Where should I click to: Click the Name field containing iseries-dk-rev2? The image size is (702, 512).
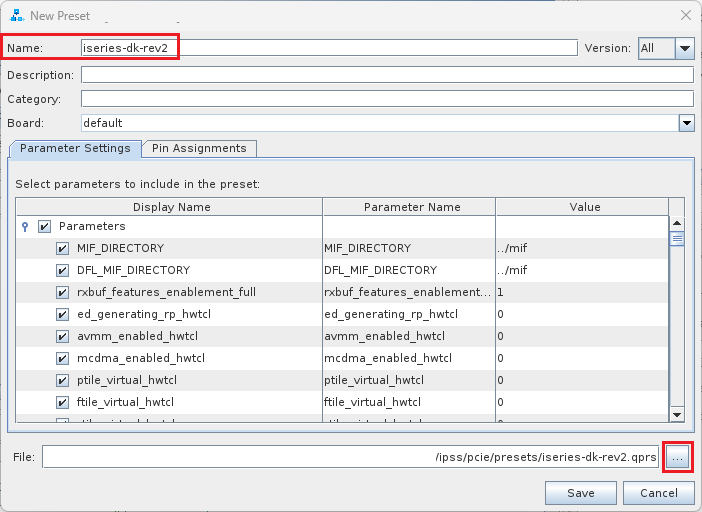[x=328, y=48]
